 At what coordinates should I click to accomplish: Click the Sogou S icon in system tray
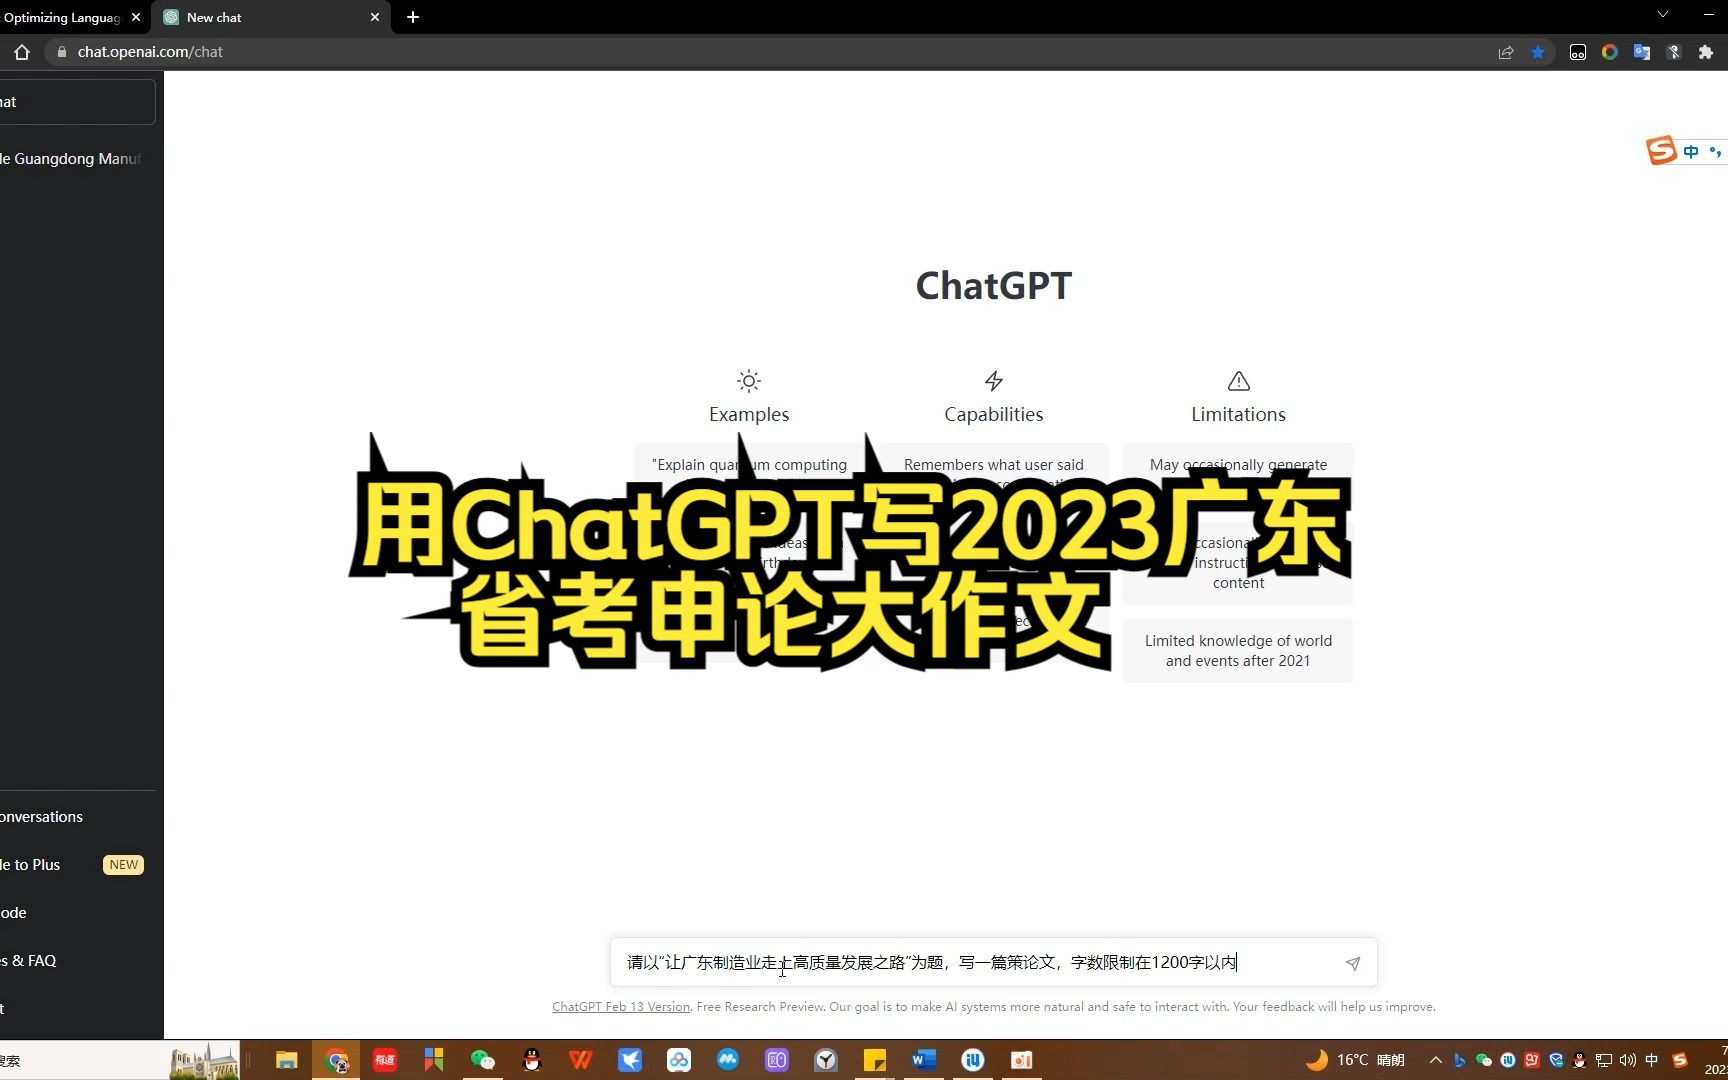coord(1680,1060)
